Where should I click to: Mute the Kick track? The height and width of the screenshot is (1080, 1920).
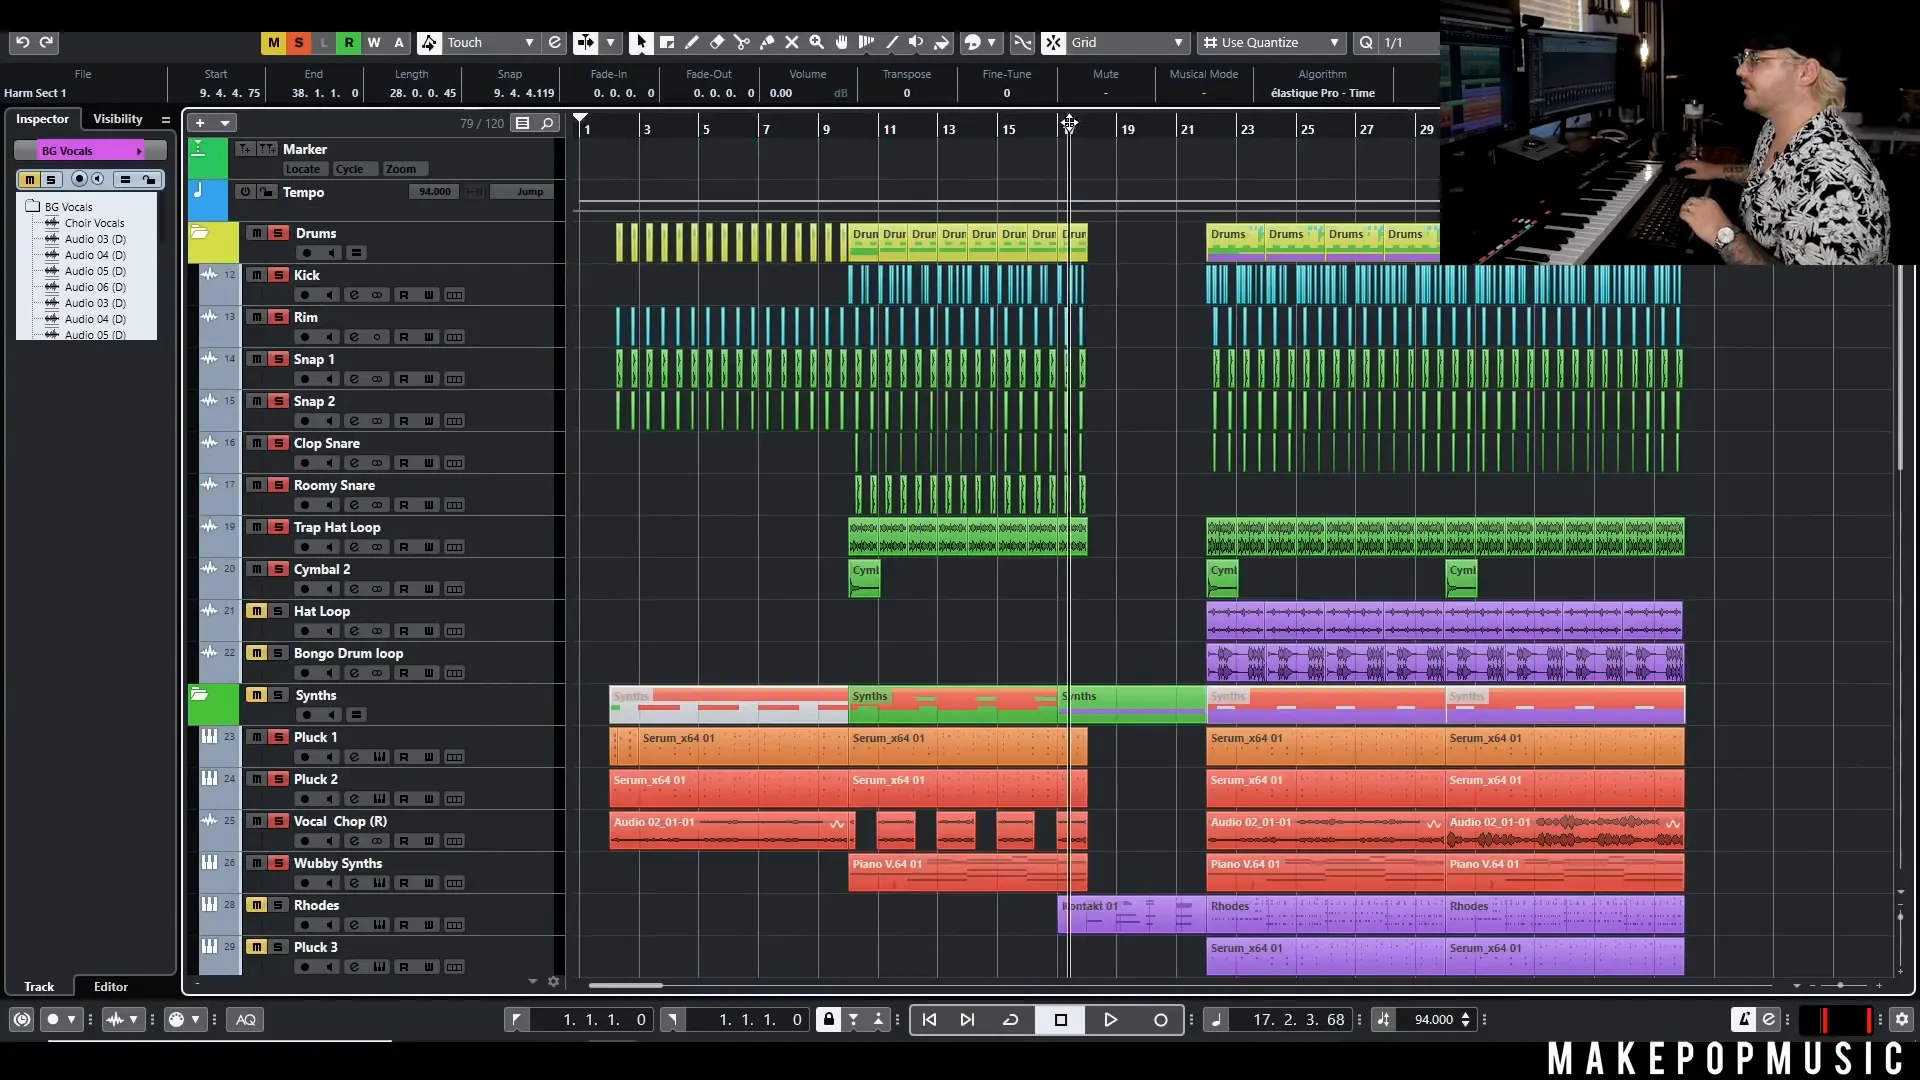[257, 275]
